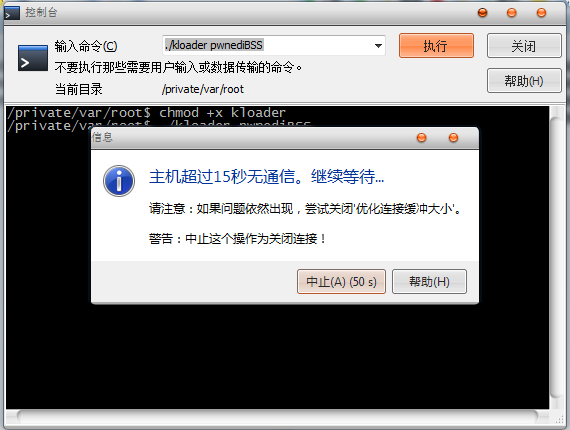Click the 输入命令(C) label
This screenshot has height=430, width=570.
86,46
